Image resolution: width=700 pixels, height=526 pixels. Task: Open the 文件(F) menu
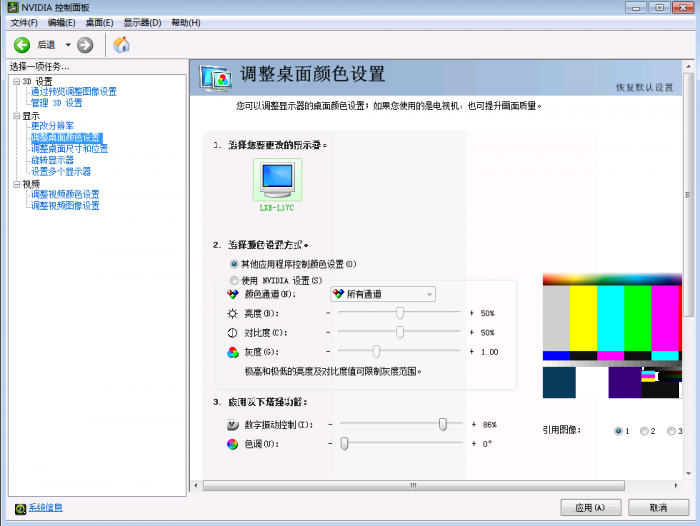tap(24, 23)
